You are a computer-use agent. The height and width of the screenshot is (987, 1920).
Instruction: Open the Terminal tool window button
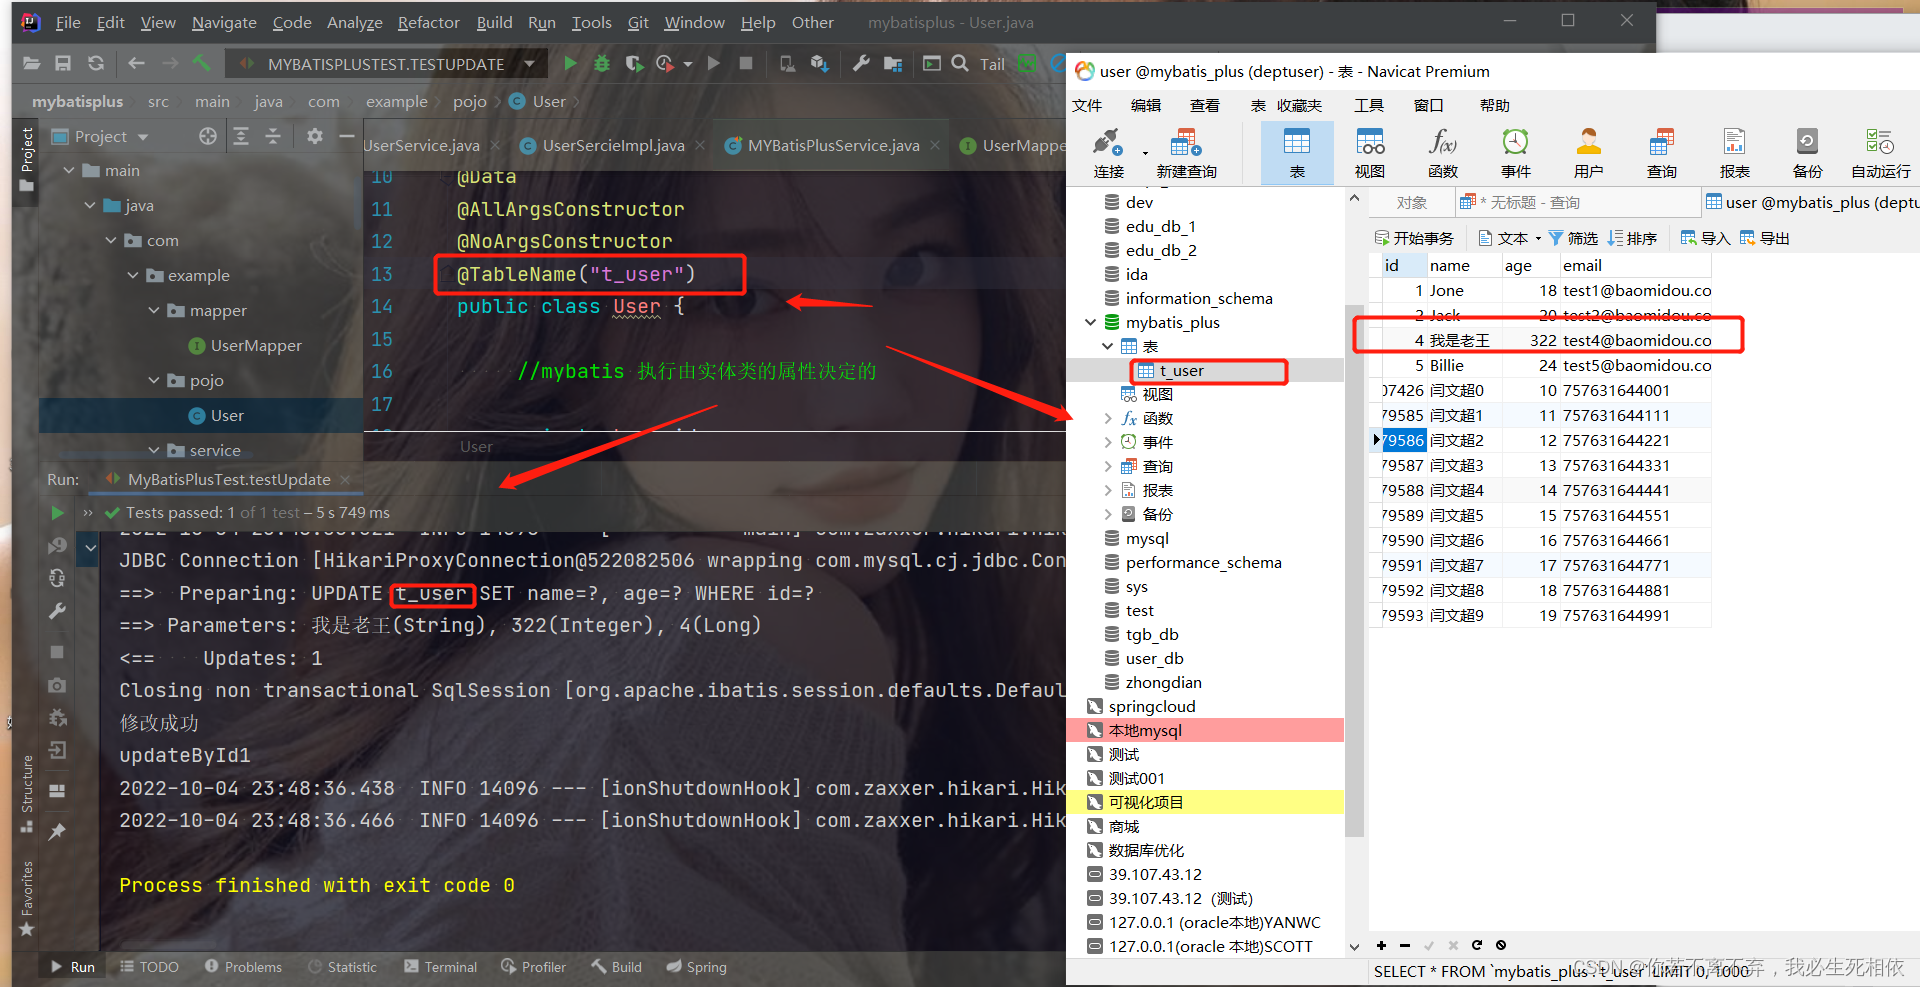pyautogui.click(x=440, y=967)
